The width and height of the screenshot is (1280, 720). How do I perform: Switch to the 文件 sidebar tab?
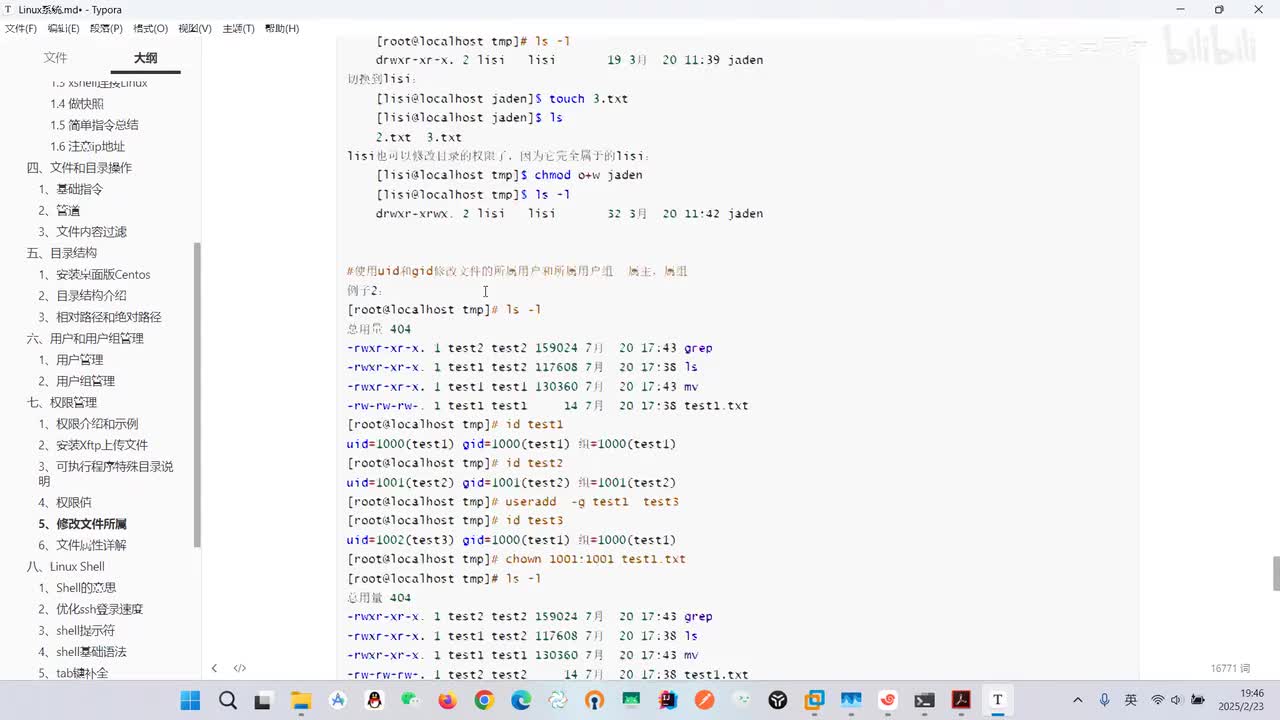coord(55,58)
